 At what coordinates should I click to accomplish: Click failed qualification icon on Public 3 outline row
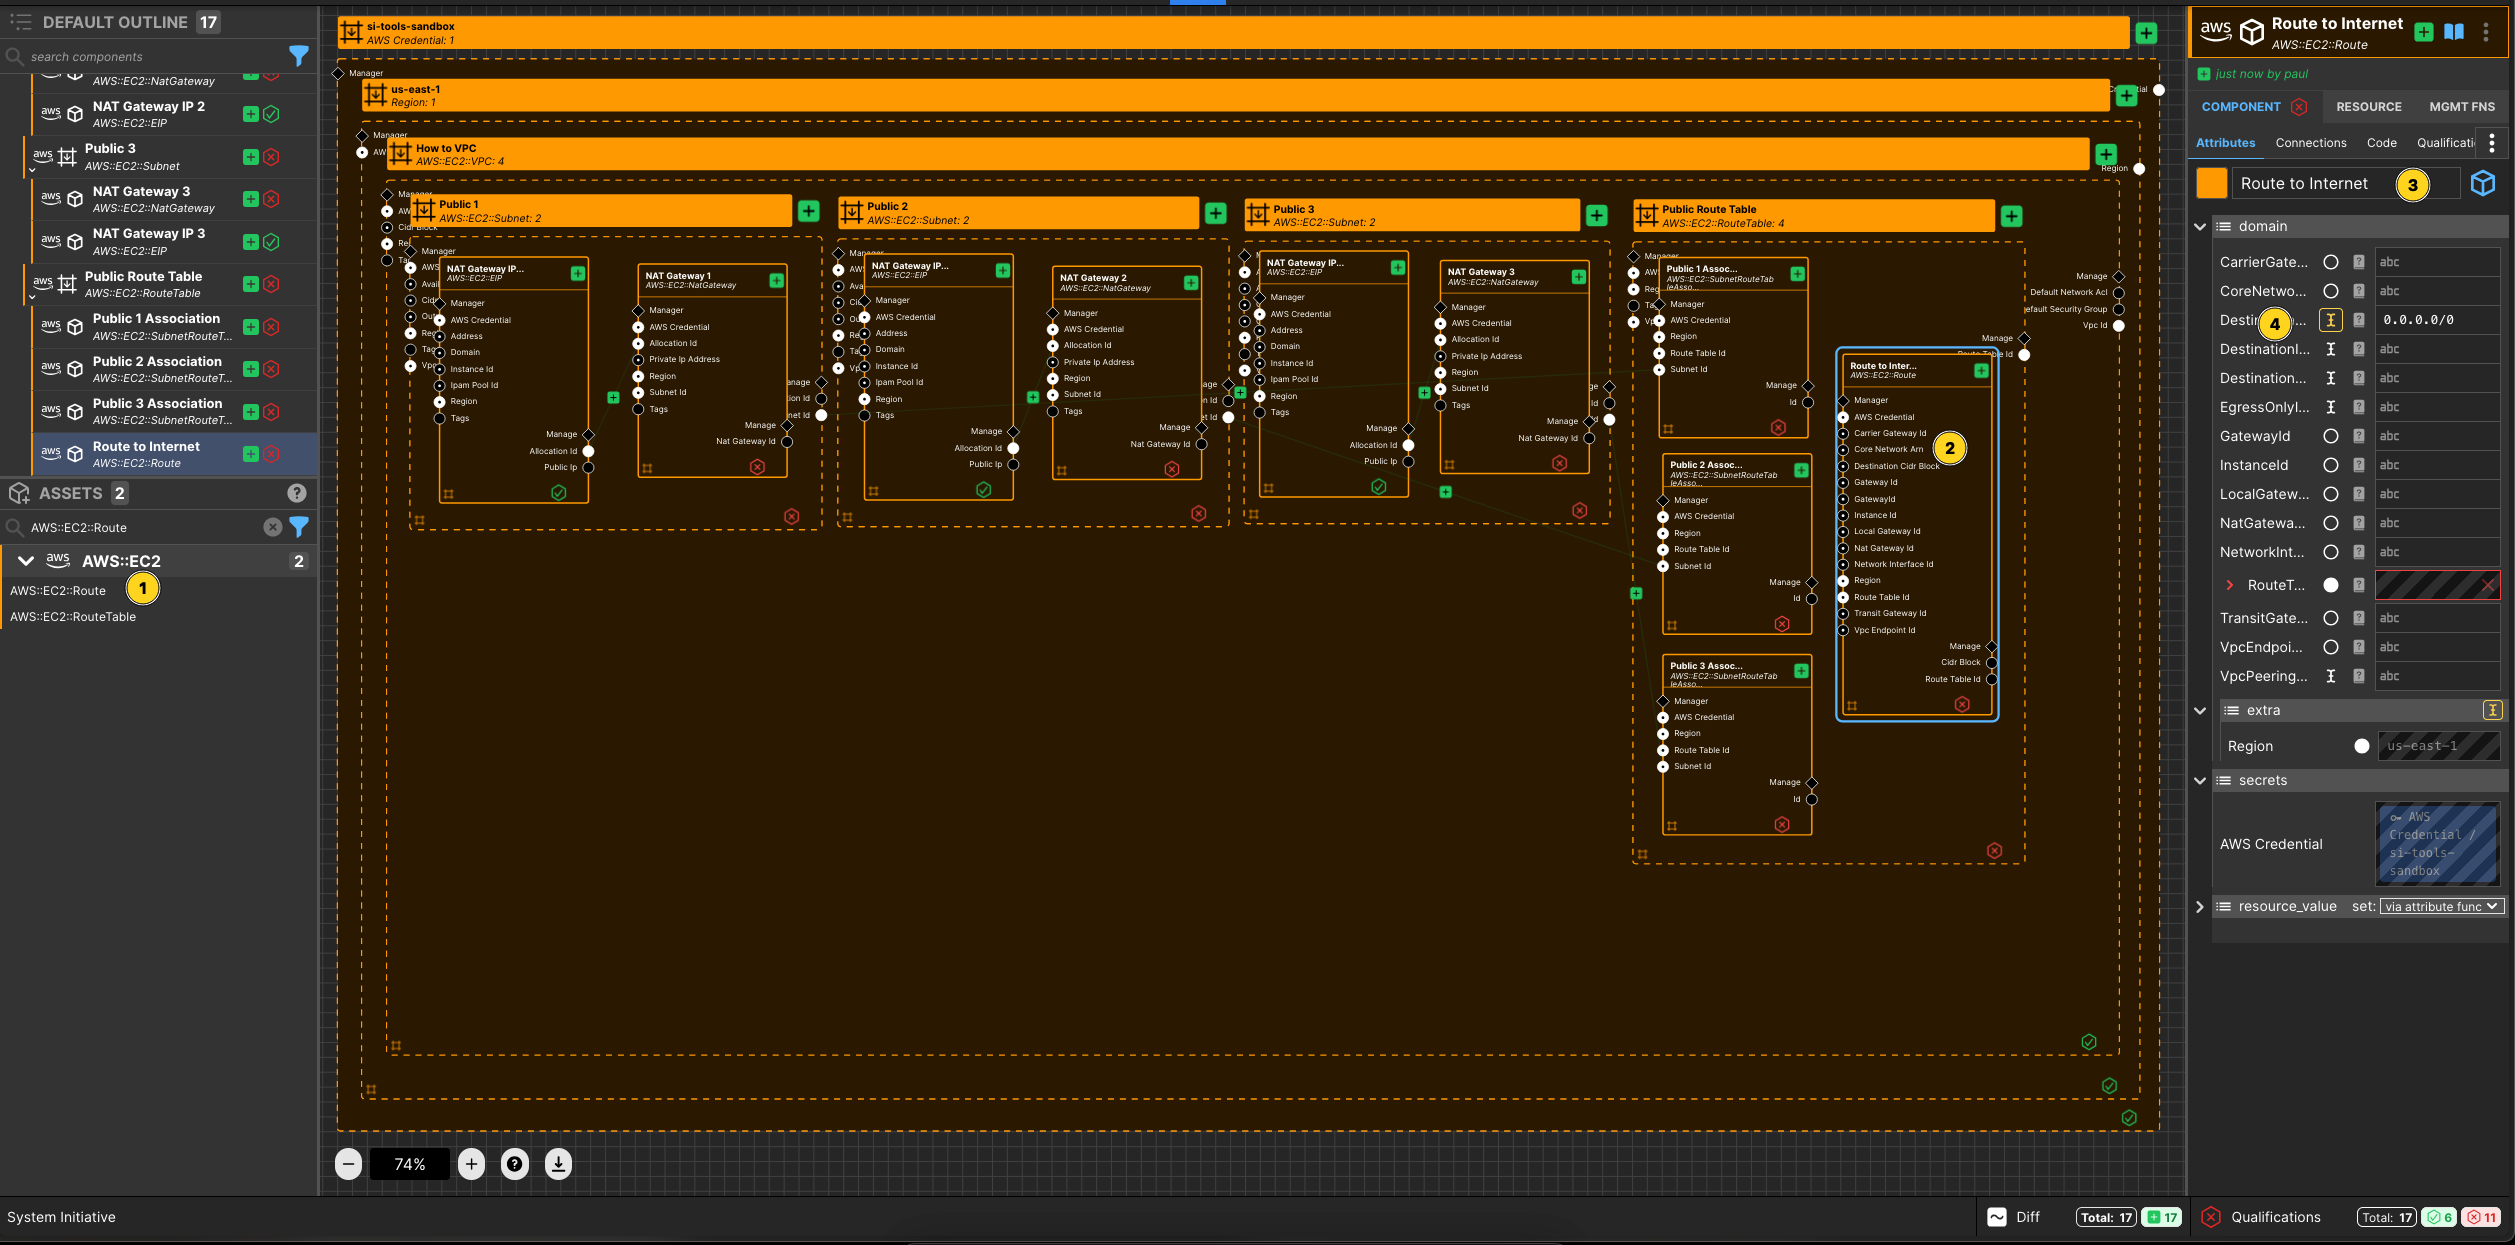tap(271, 157)
